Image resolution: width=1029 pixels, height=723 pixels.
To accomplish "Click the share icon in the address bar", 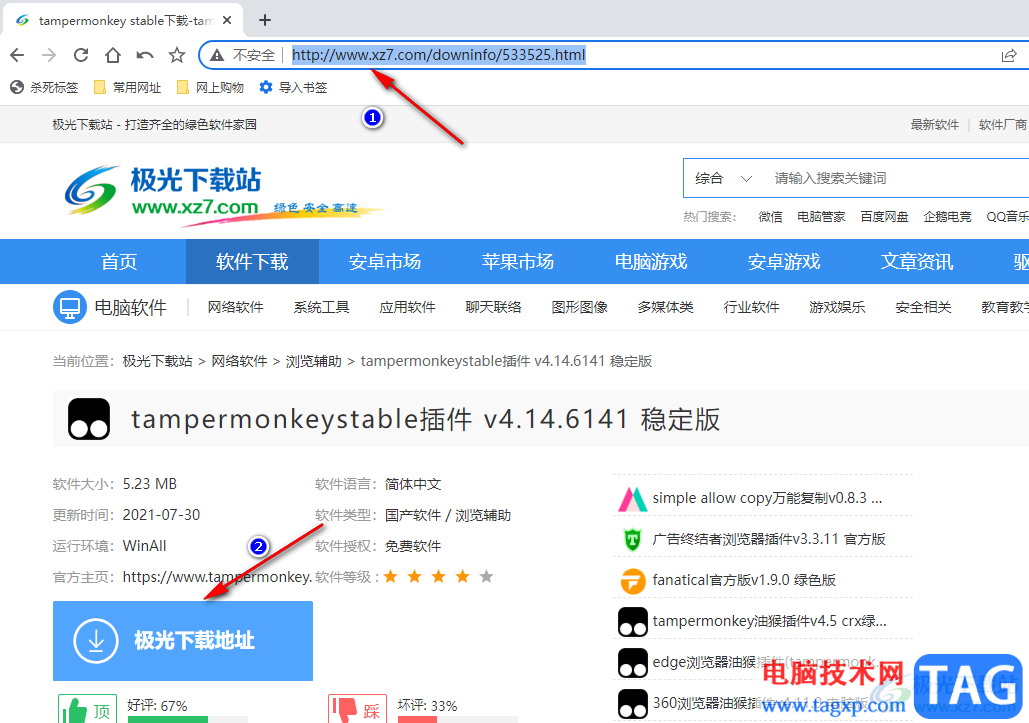I will [x=1009, y=56].
